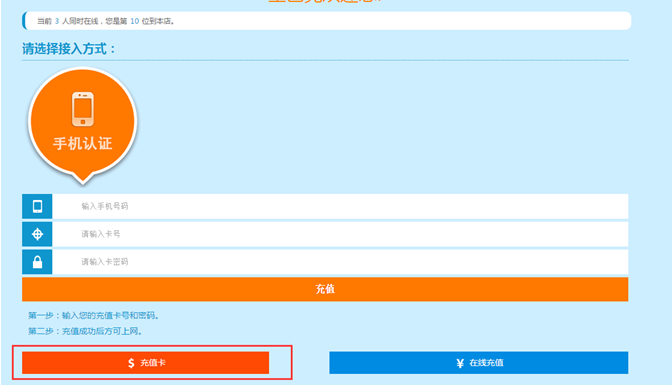Screen dimensions: 672x385
Task: Click the lock icon beside card password field
Action: click(x=37, y=262)
